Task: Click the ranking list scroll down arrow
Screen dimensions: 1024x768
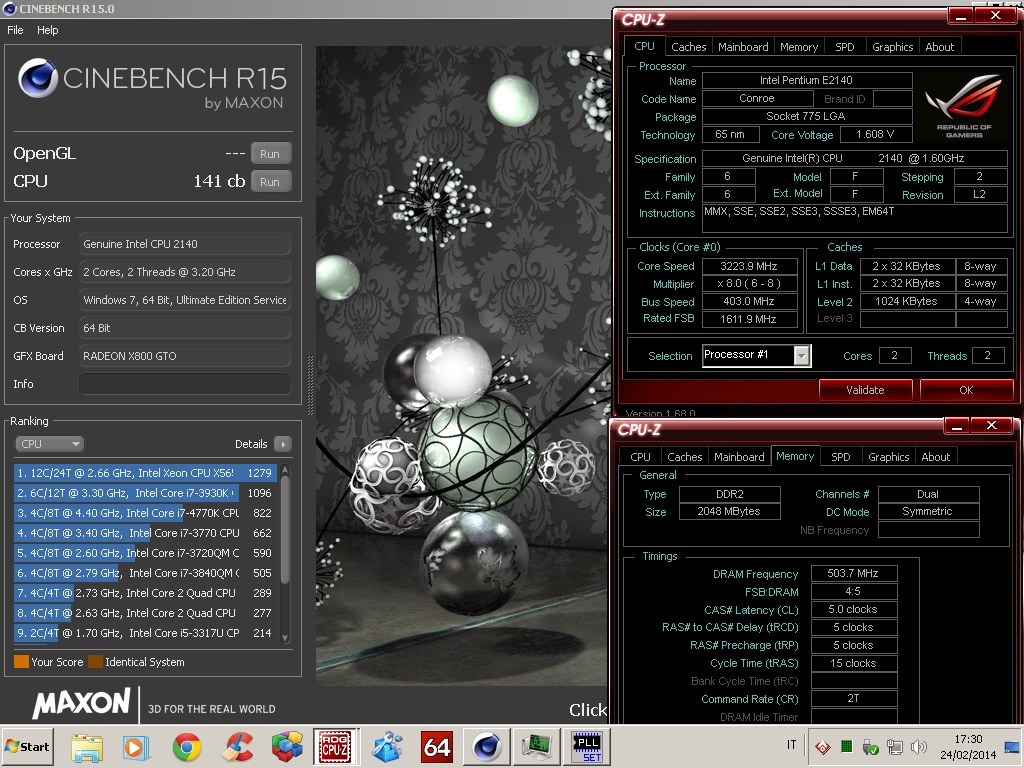Action: pyautogui.click(x=285, y=638)
